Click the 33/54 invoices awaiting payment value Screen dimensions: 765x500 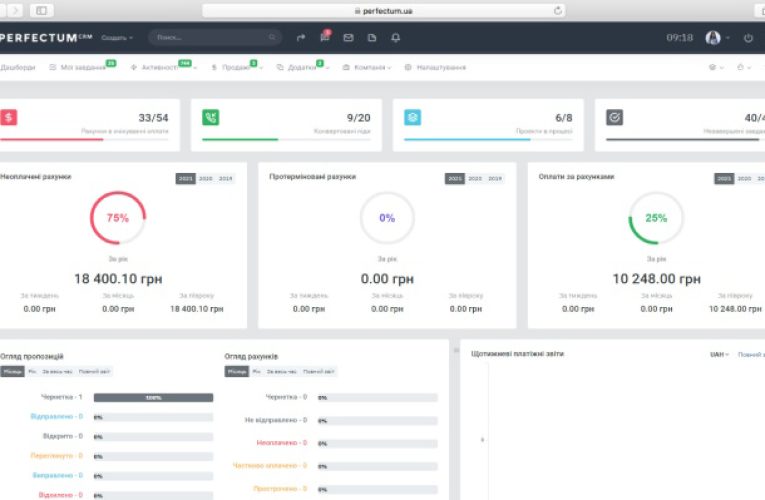(x=153, y=118)
